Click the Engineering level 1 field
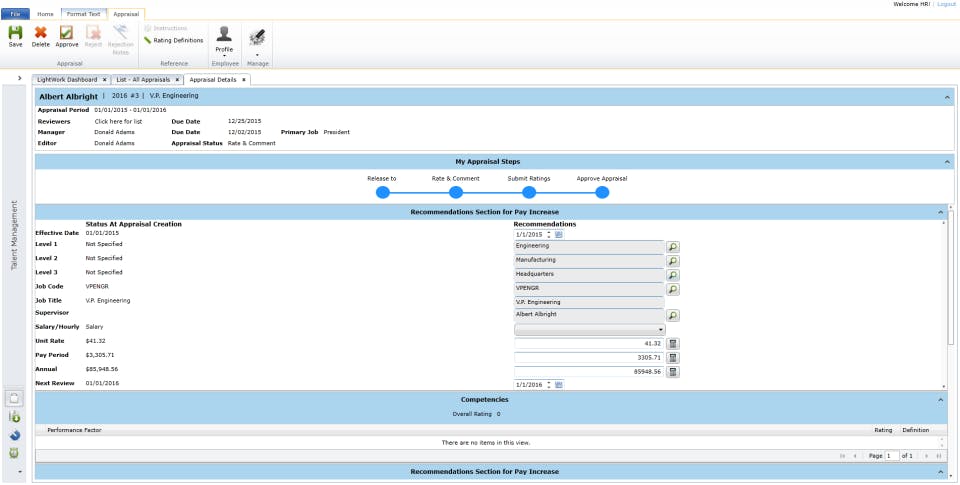 [589, 247]
